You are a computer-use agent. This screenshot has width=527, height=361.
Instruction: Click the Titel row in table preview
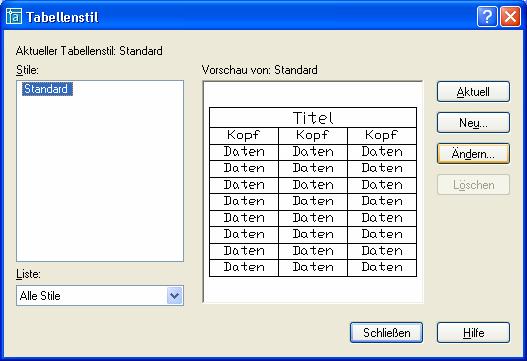pyautogui.click(x=313, y=118)
